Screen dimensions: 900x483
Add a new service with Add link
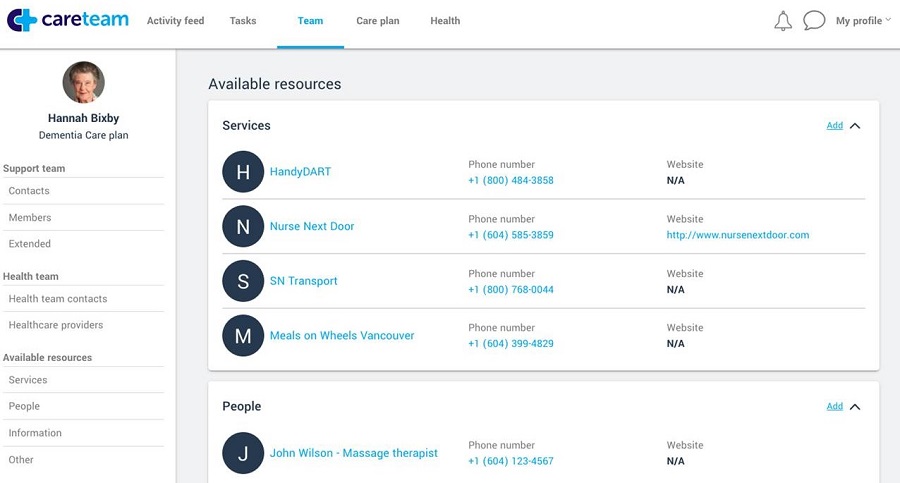click(834, 126)
